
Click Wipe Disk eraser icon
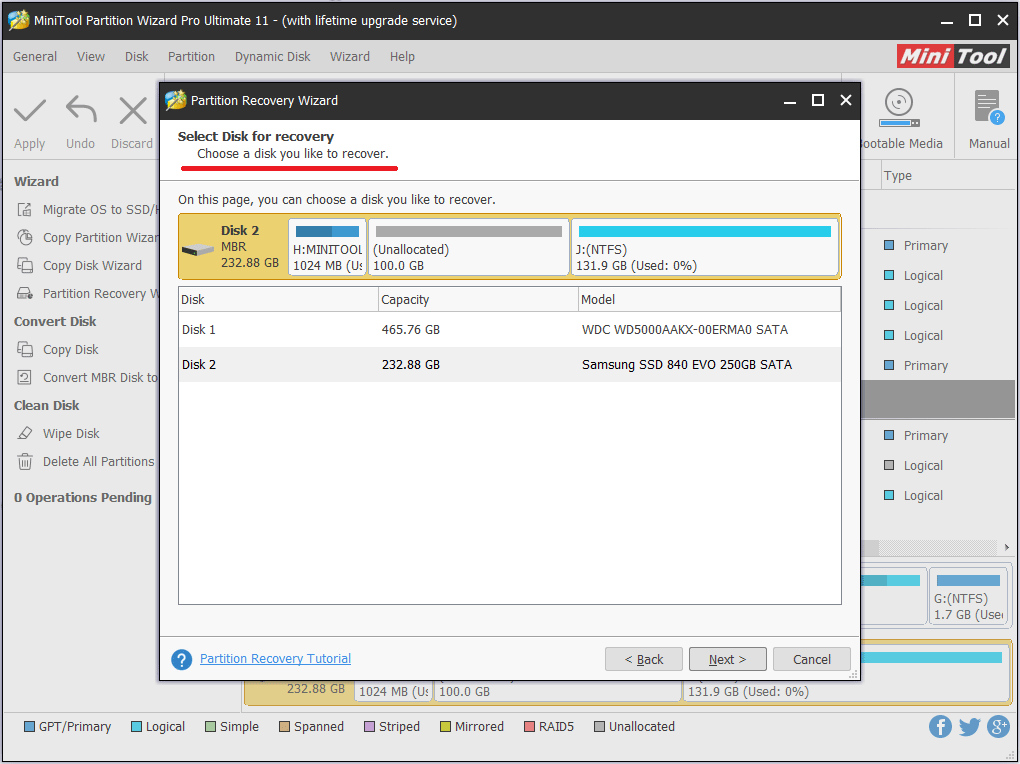[25, 433]
